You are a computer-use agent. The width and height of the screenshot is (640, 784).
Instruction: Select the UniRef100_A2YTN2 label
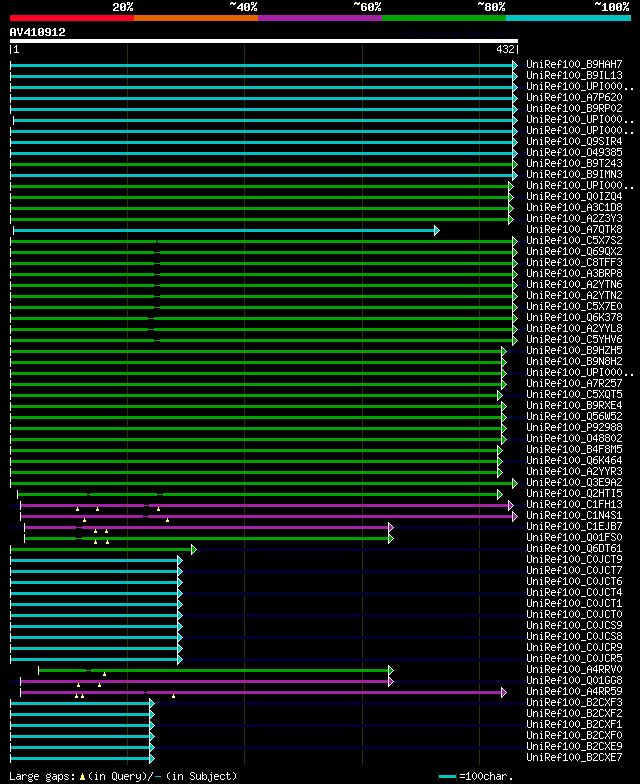pos(574,296)
